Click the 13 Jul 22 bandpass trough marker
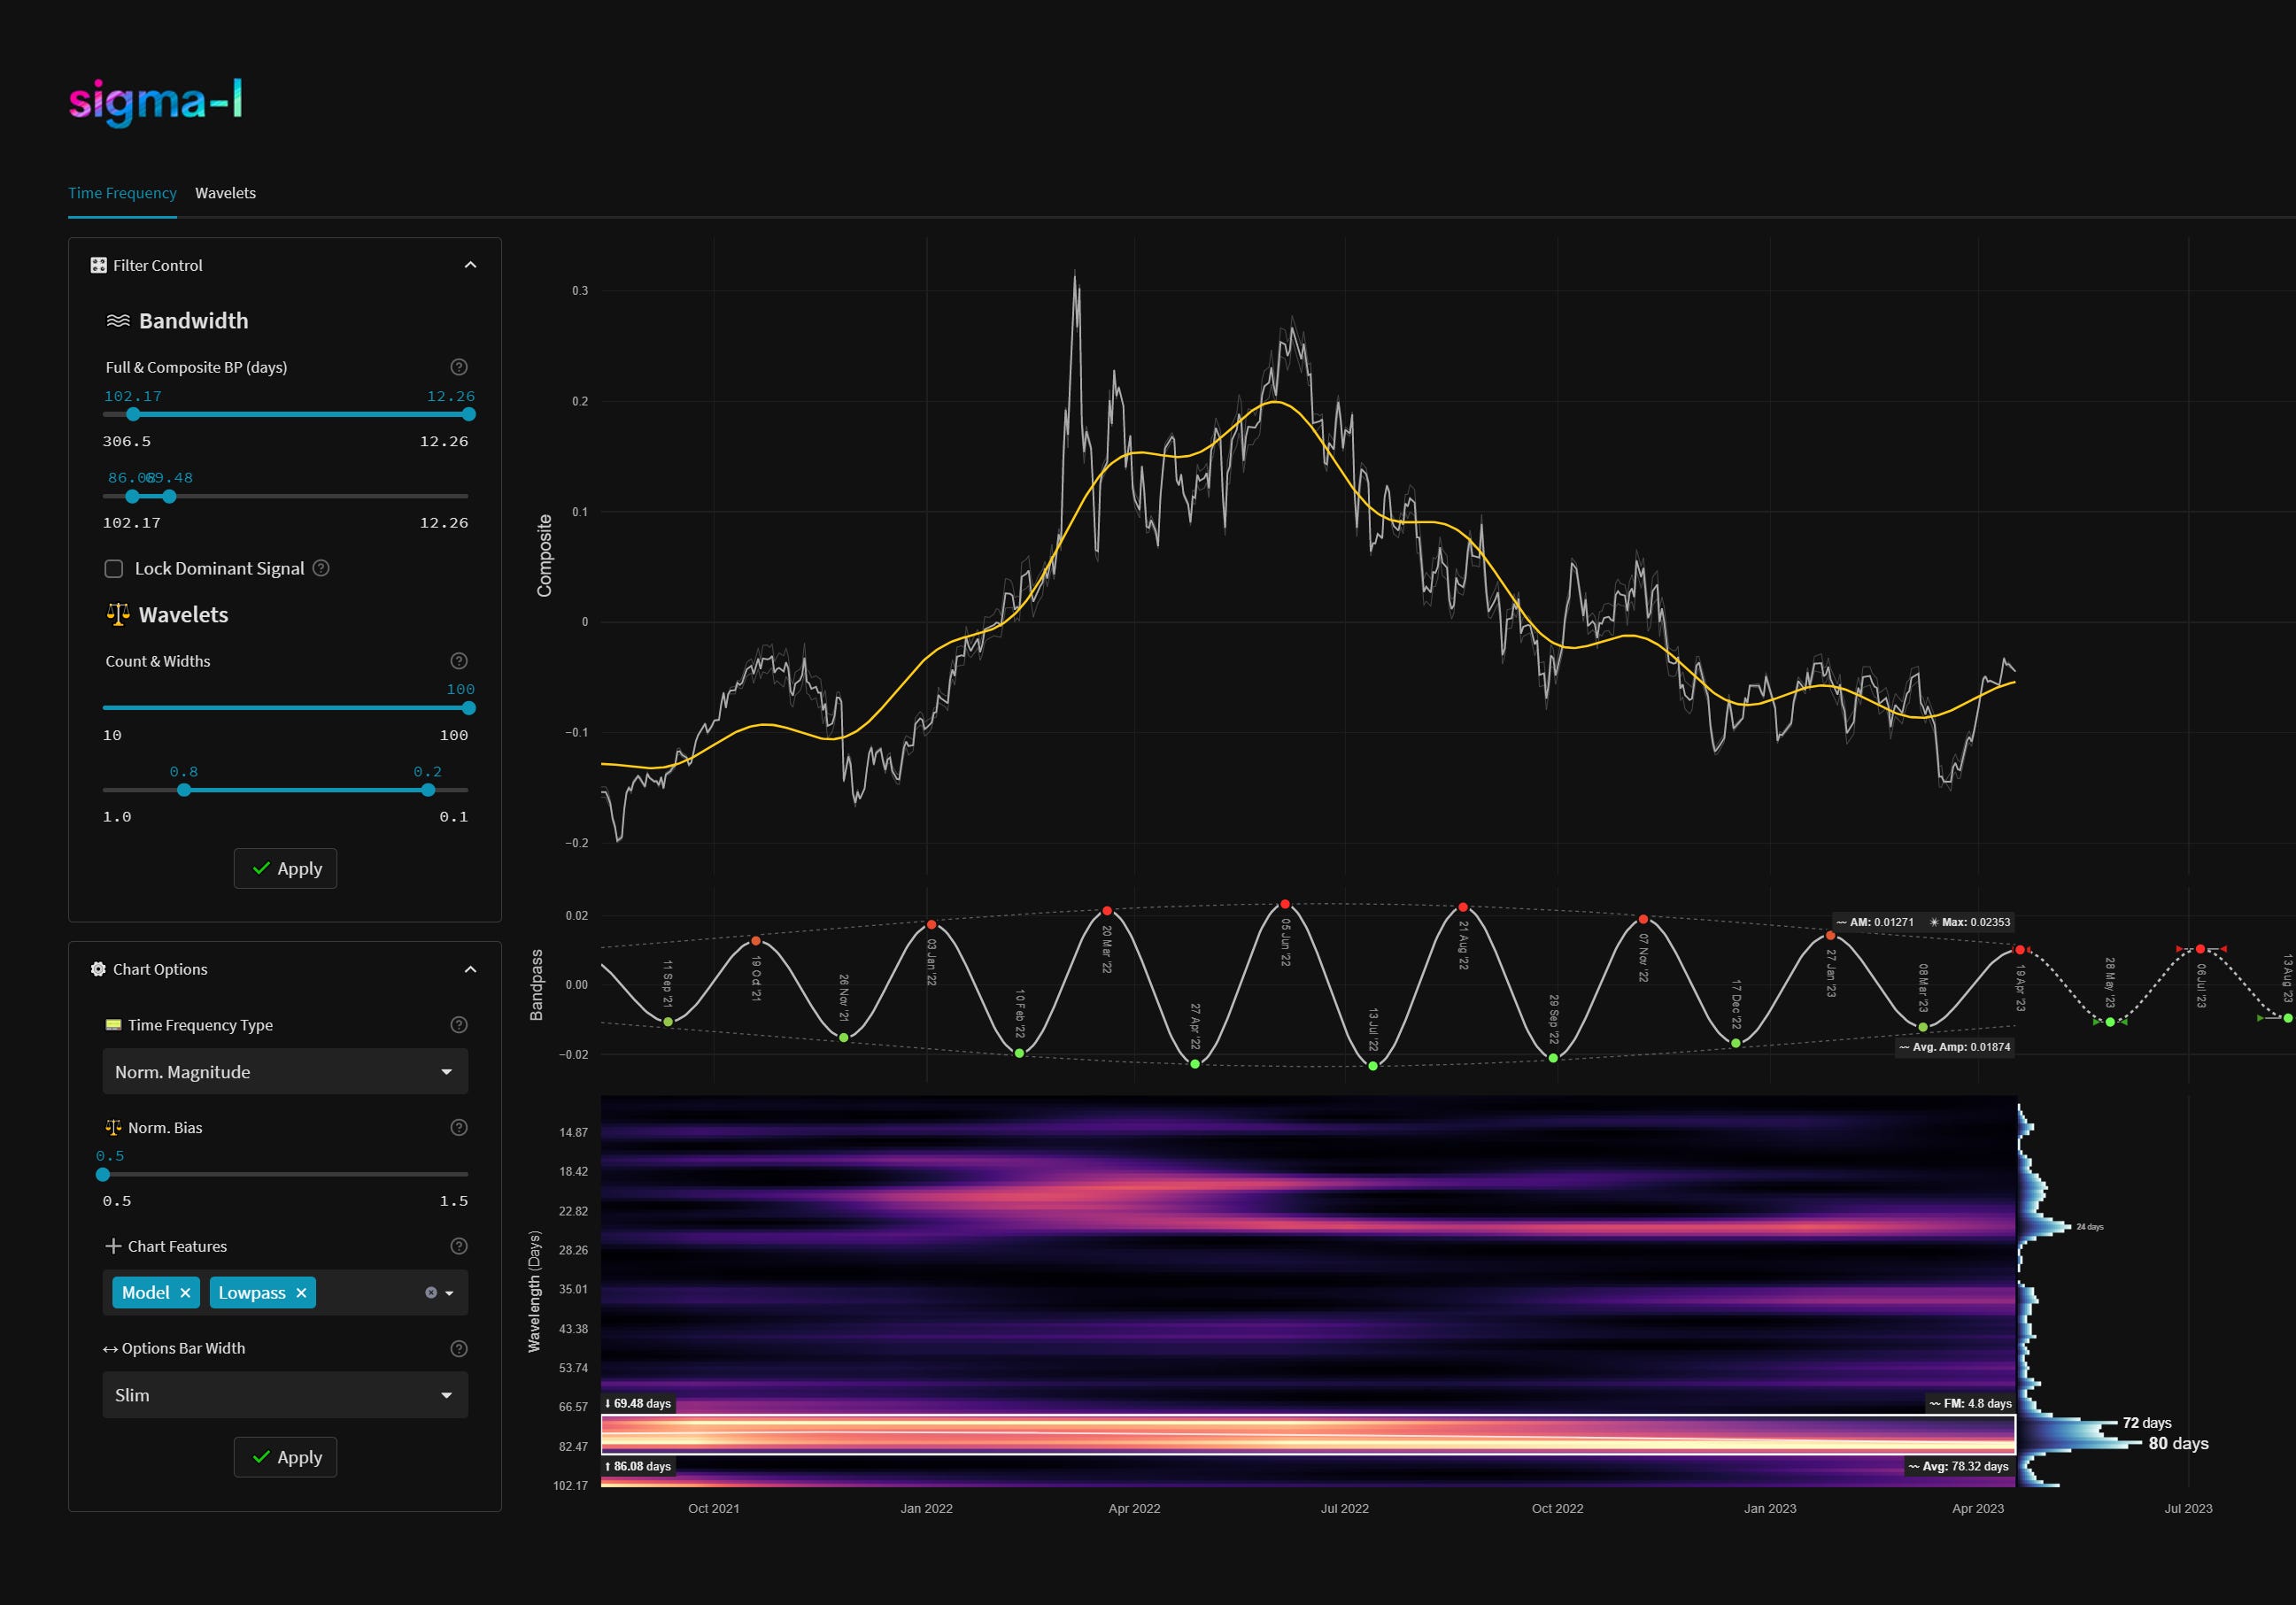 point(1373,1066)
